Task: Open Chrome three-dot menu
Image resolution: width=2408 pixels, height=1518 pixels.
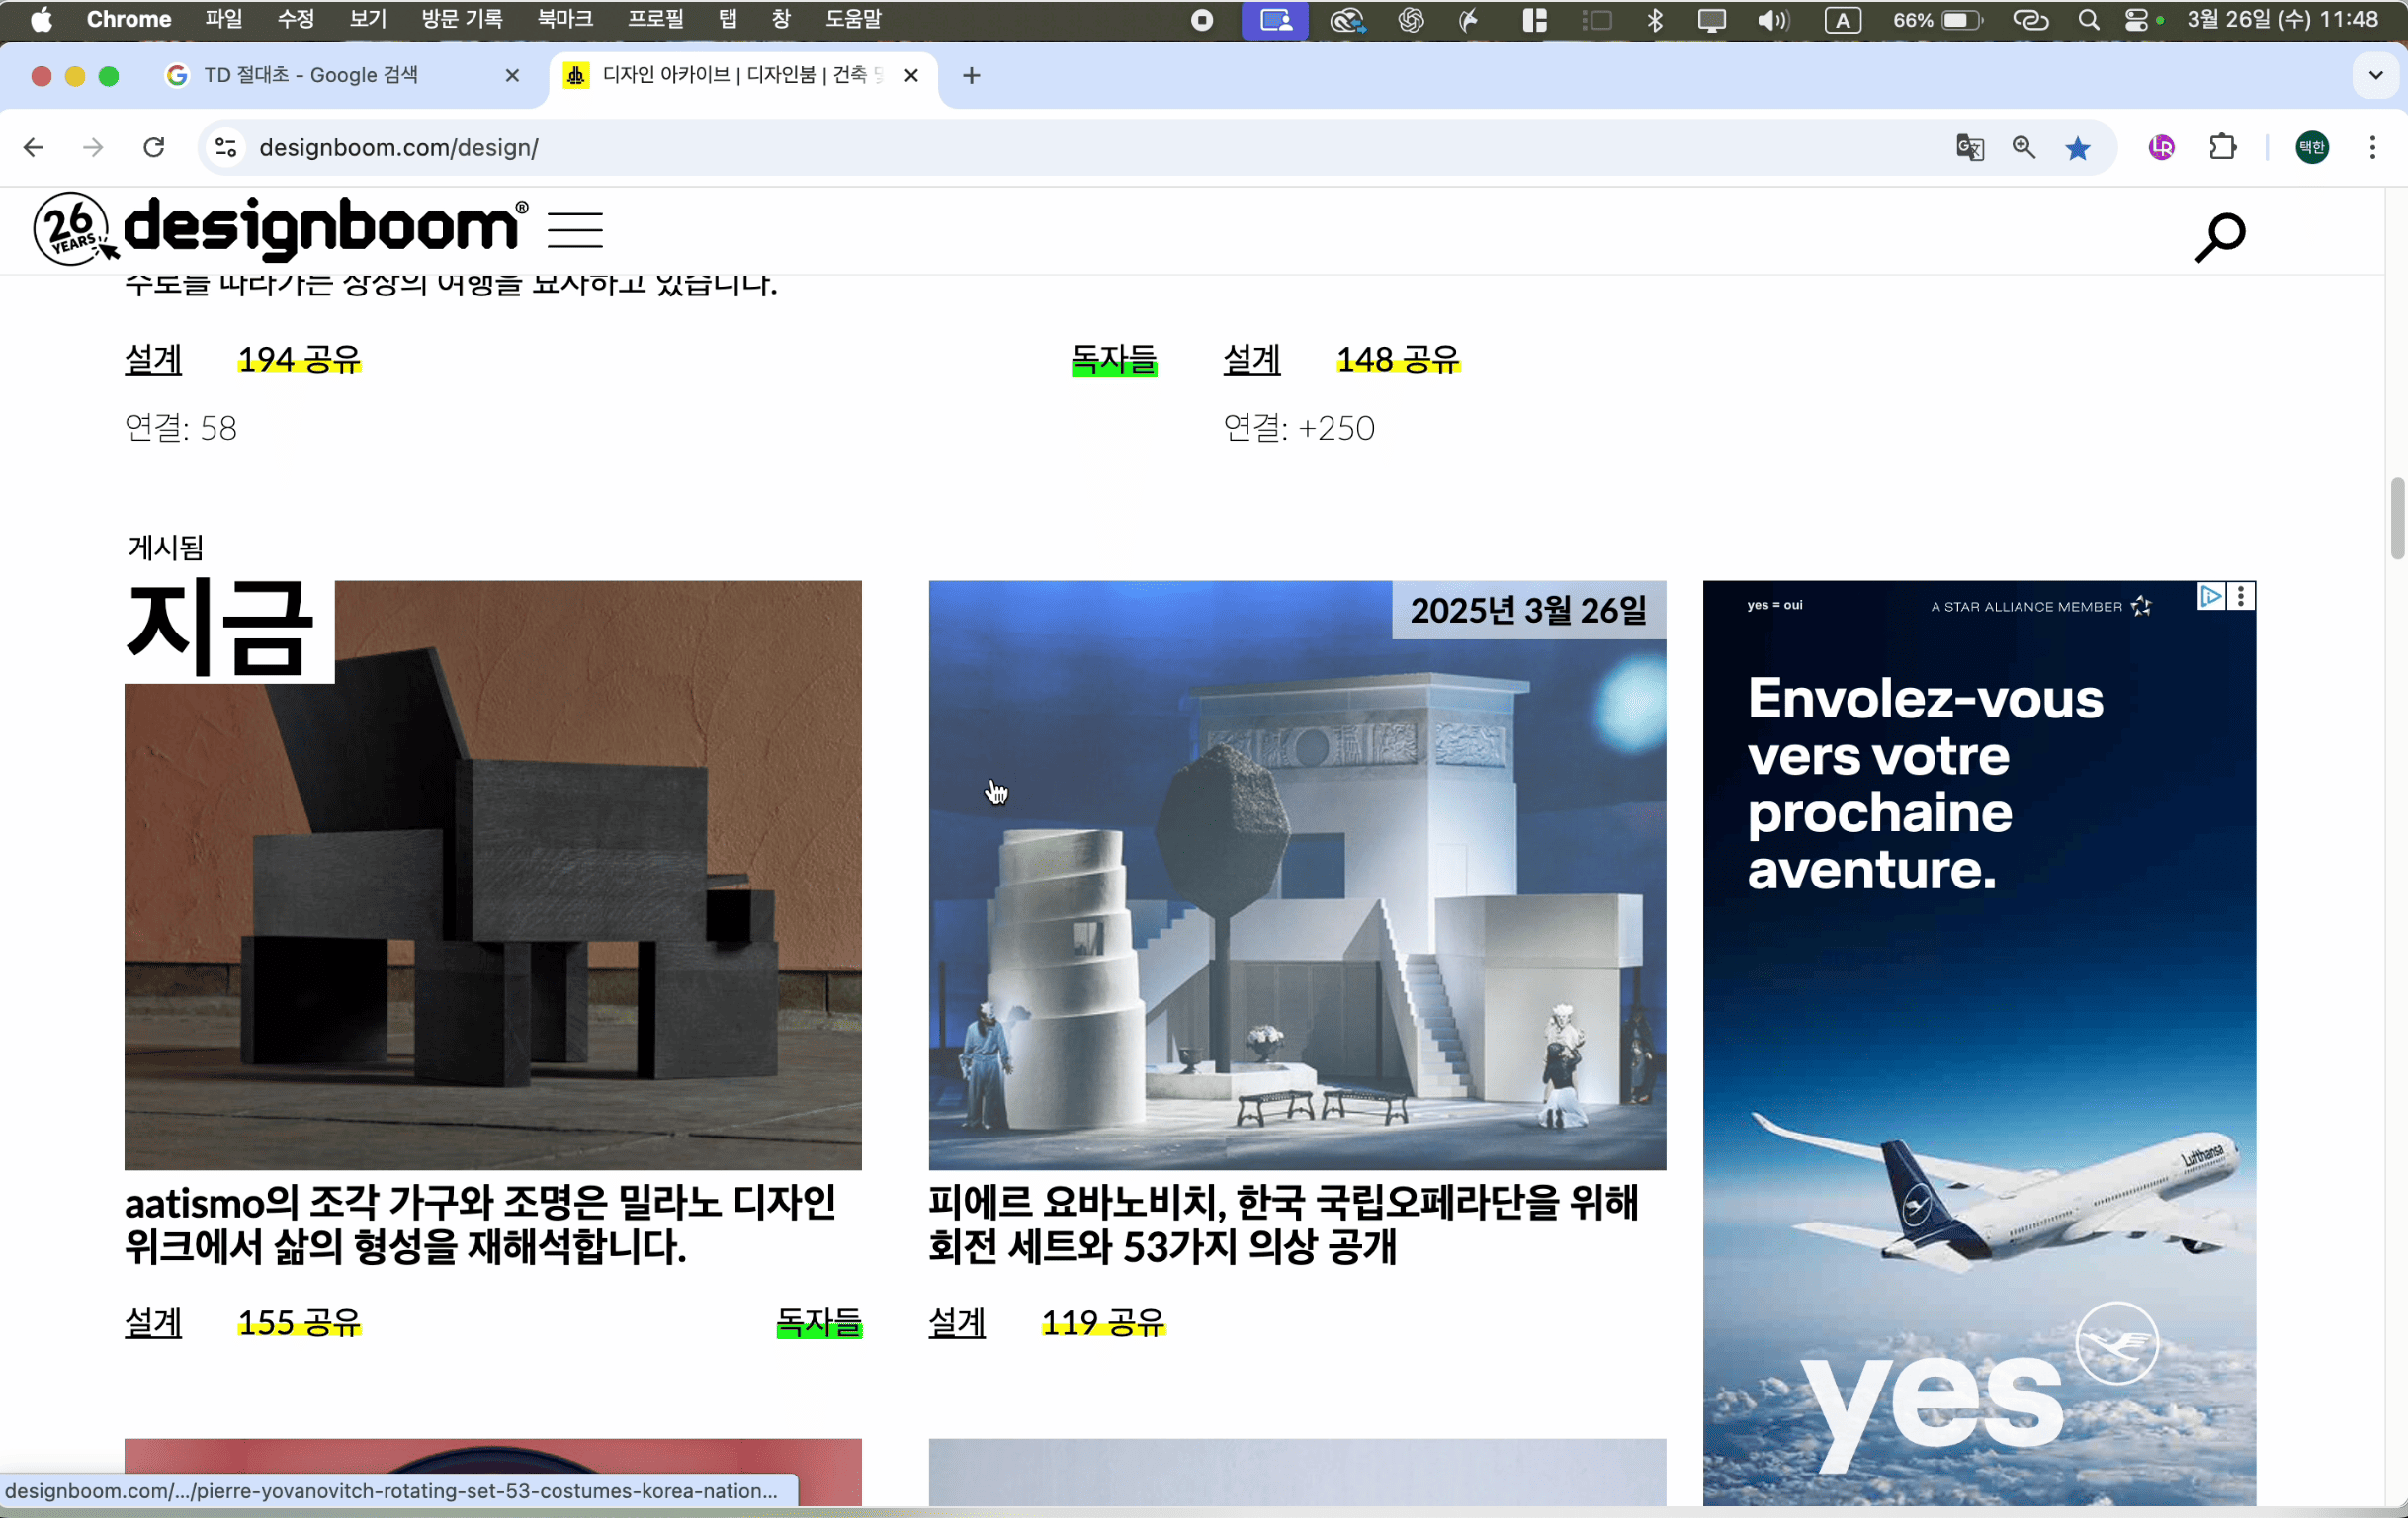Action: pyautogui.click(x=2372, y=148)
